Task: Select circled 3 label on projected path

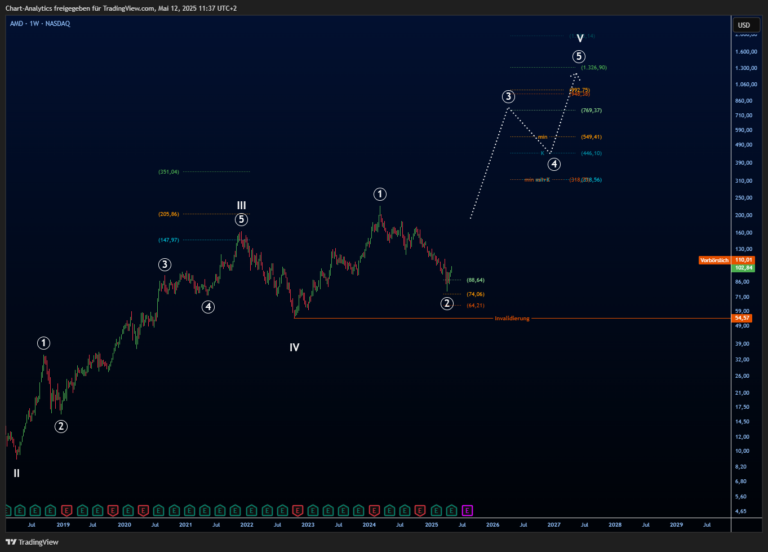Action: coord(508,97)
